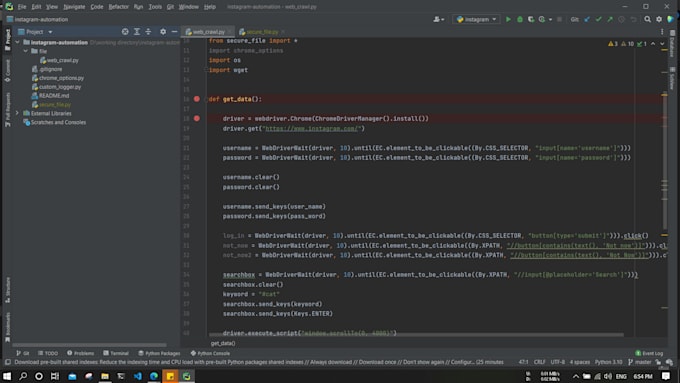Open Search Everywhere magnifier
Screen dimensions: 680x383
647,19
